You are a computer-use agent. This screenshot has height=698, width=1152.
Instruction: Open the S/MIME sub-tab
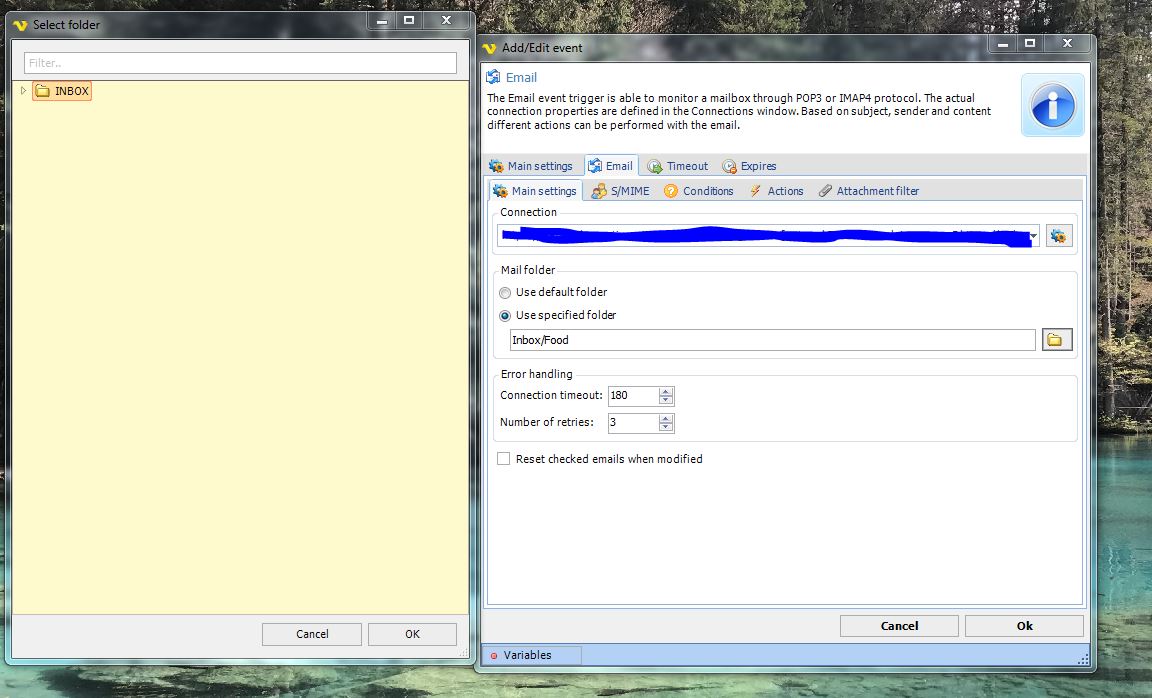pyautogui.click(x=620, y=191)
